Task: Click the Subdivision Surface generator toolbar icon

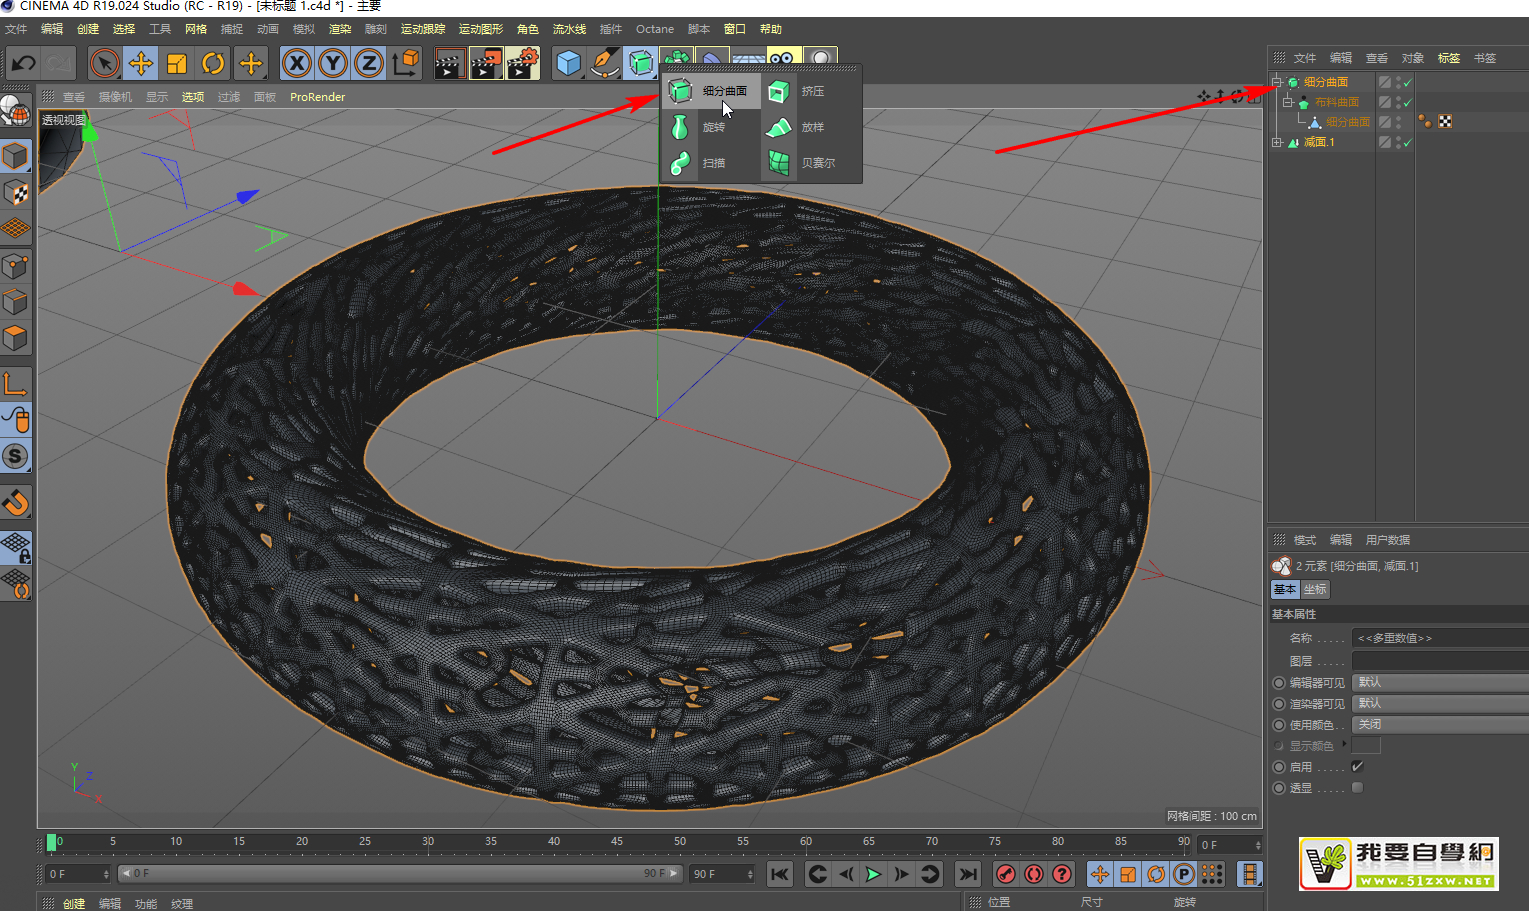Action: point(640,64)
